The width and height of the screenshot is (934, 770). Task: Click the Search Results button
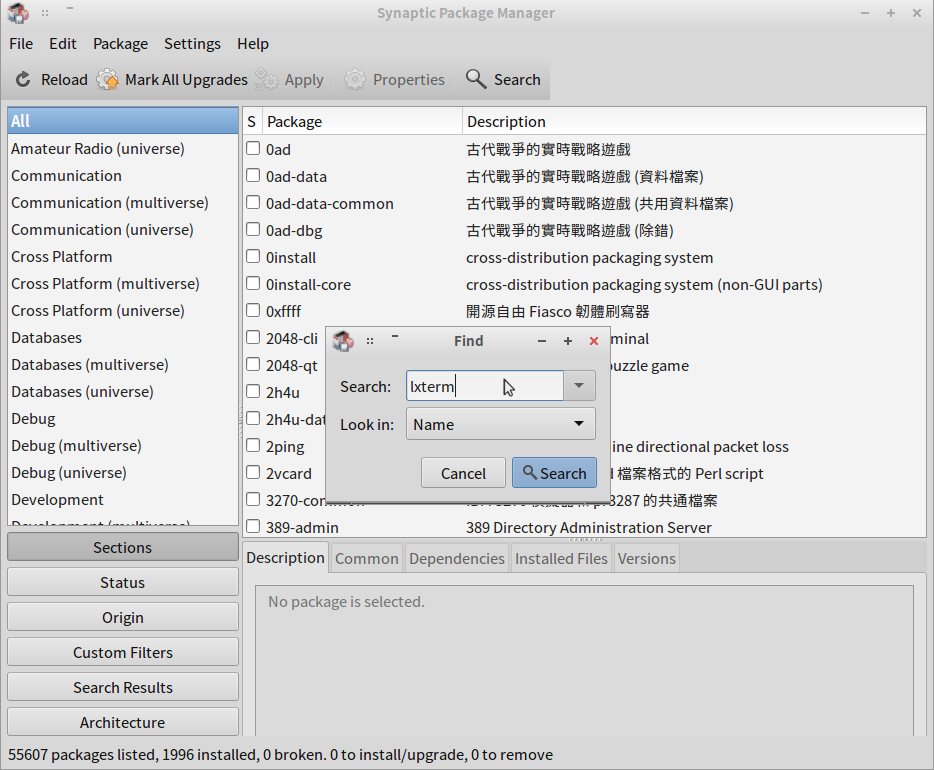pos(123,687)
